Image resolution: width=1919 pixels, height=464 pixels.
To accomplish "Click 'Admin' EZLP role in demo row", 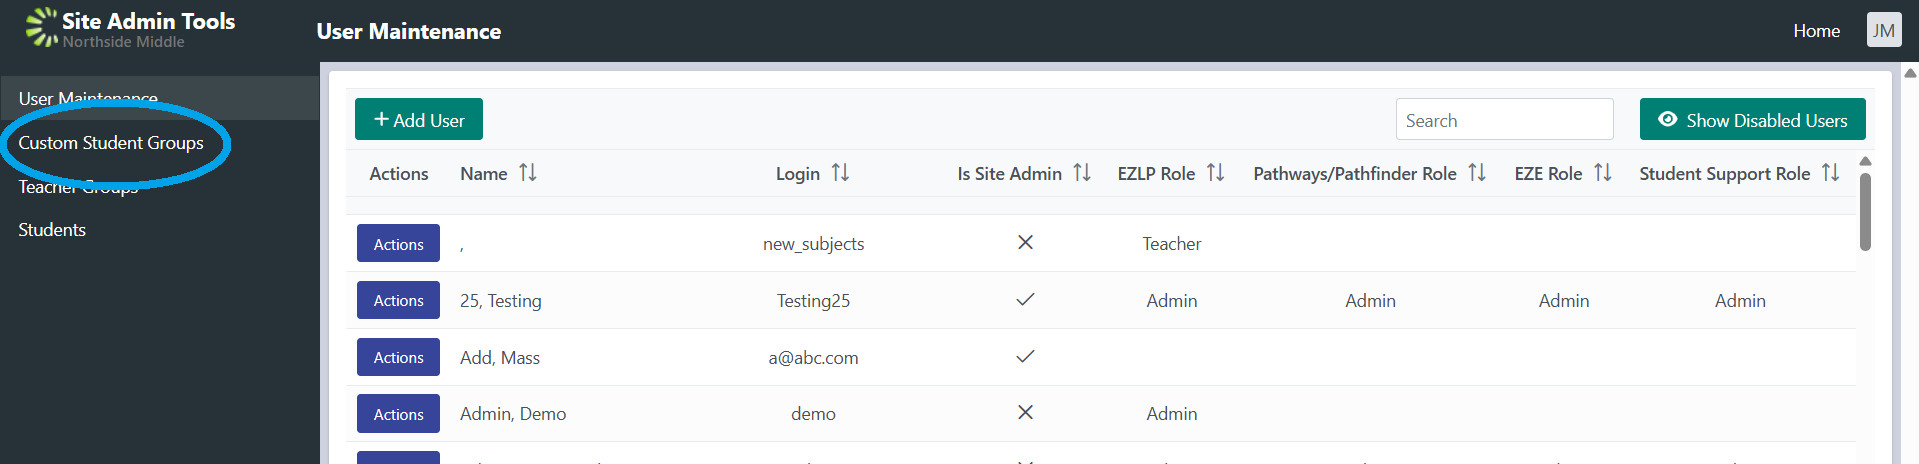I will point(1172,414).
